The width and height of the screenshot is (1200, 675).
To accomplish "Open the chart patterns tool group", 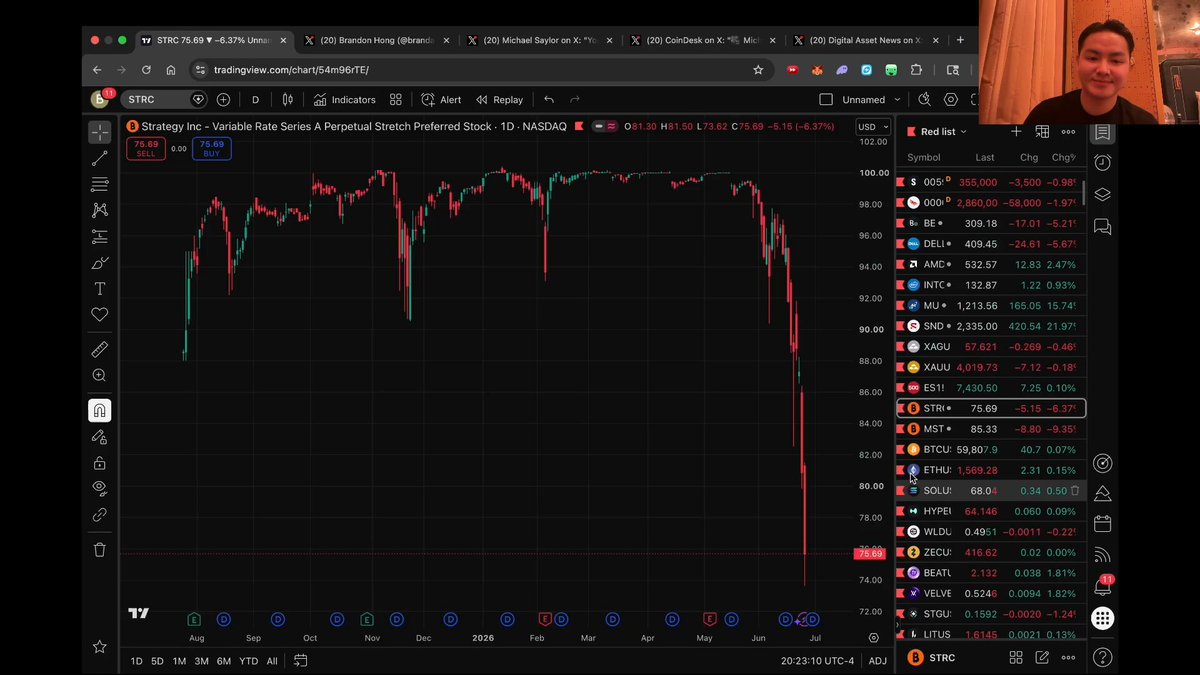I will pos(99,210).
